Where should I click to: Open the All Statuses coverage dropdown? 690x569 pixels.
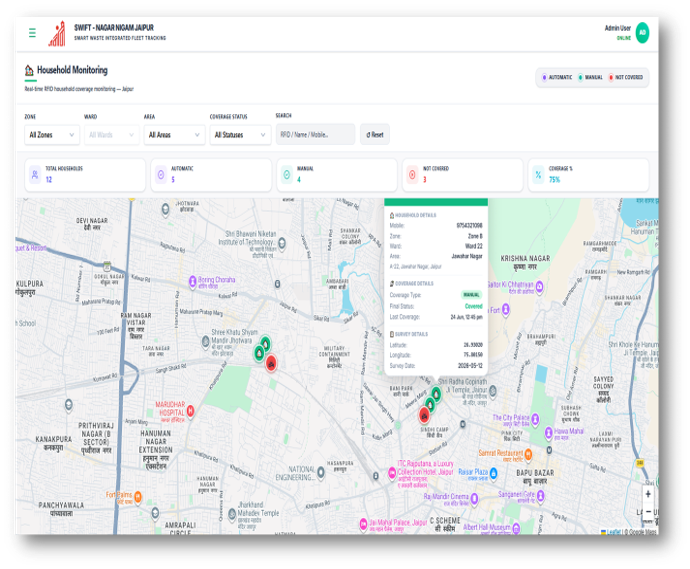(240, 135)
